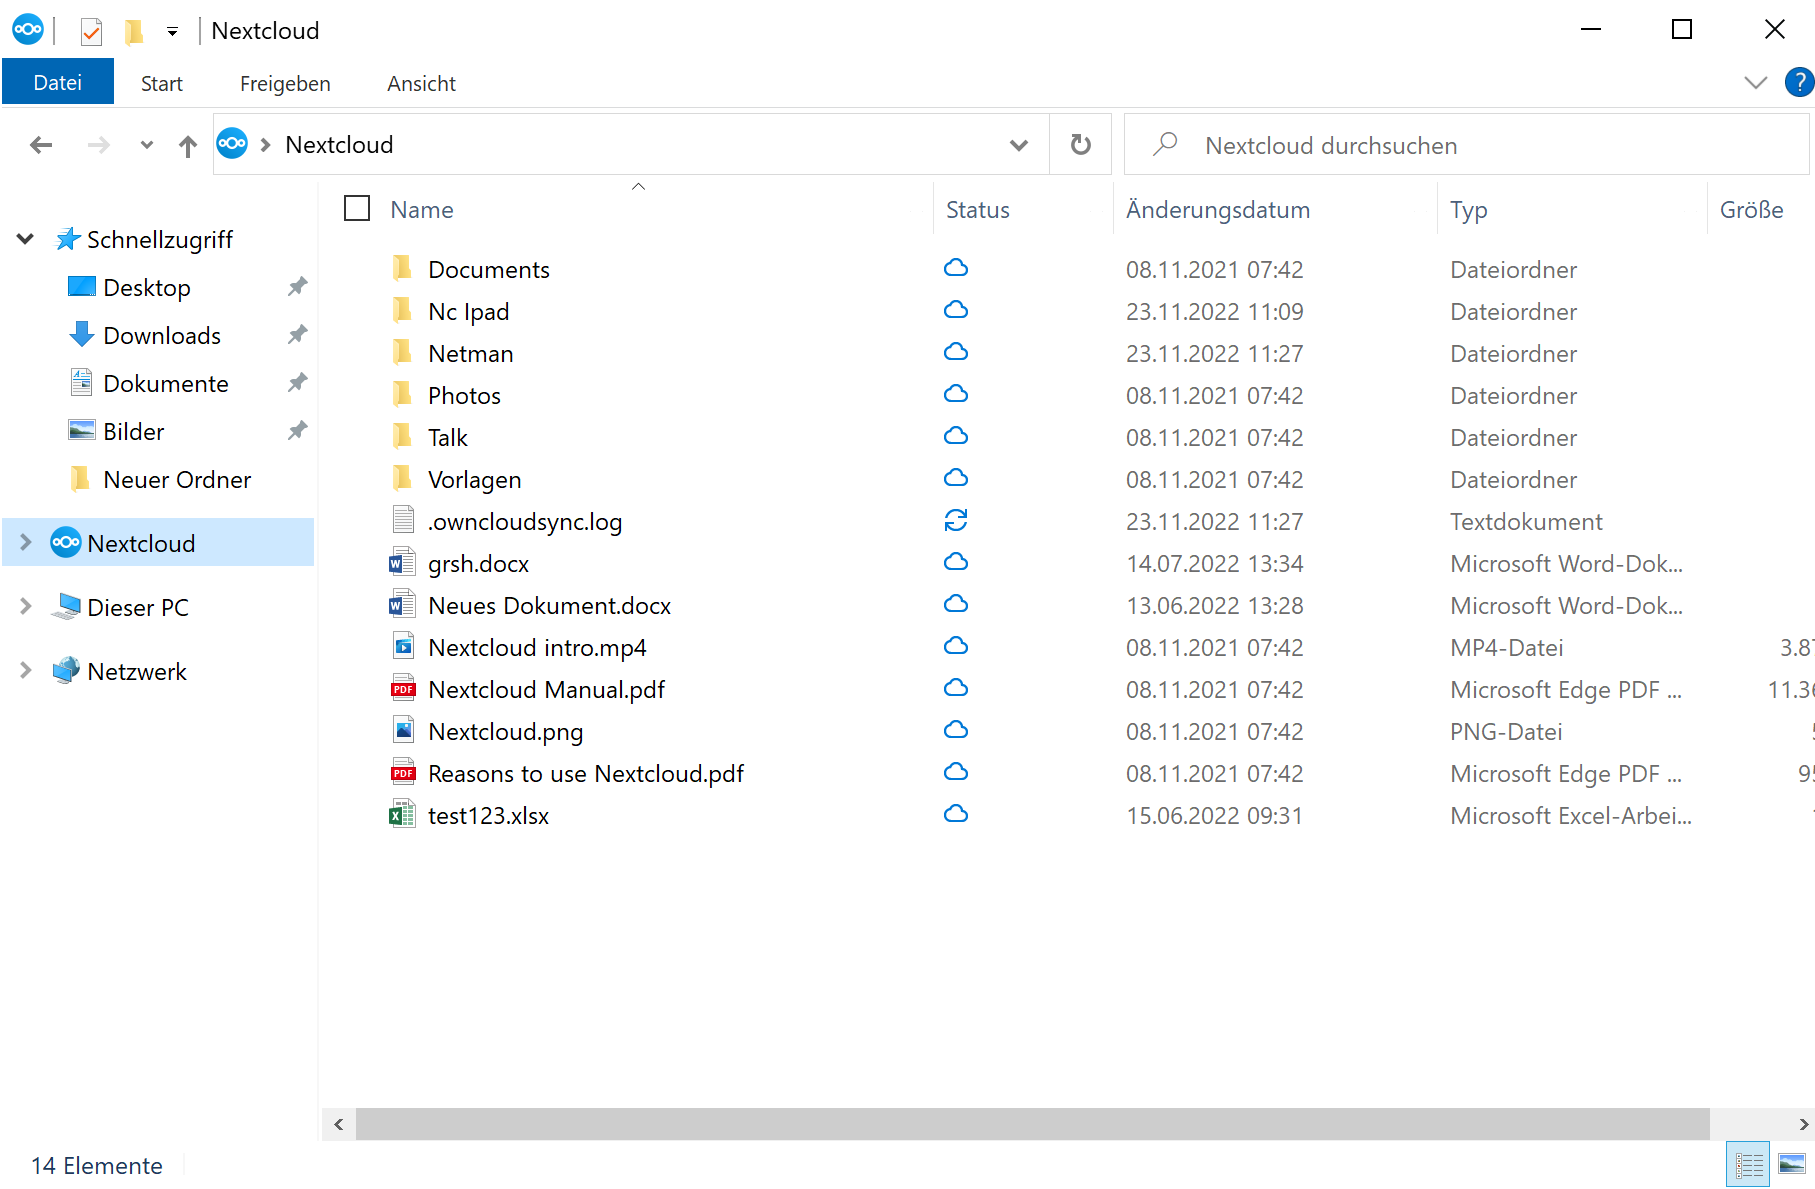Click the sync-in-progress status icon of .owncloudsync.log

pyautogui.click(x=956, y=520)
